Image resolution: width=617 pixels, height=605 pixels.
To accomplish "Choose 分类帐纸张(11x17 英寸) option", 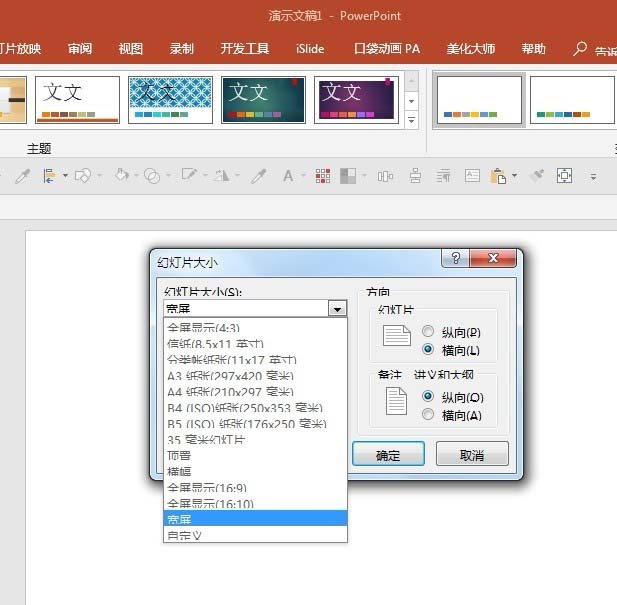I will point(255,360).
